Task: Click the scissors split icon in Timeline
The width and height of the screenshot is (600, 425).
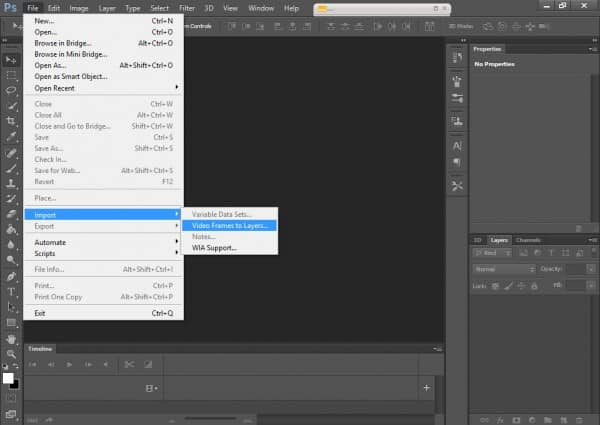Action: coord(129,365)
